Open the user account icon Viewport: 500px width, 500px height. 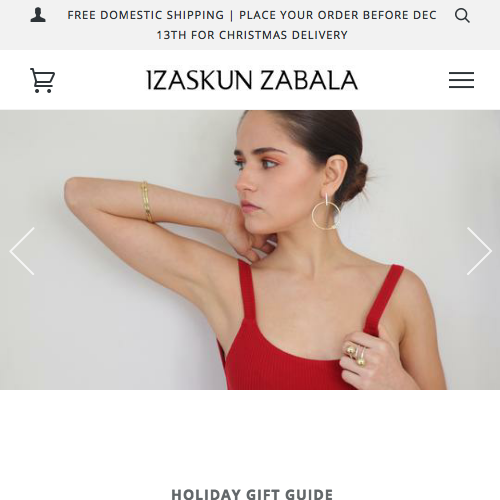38,15
